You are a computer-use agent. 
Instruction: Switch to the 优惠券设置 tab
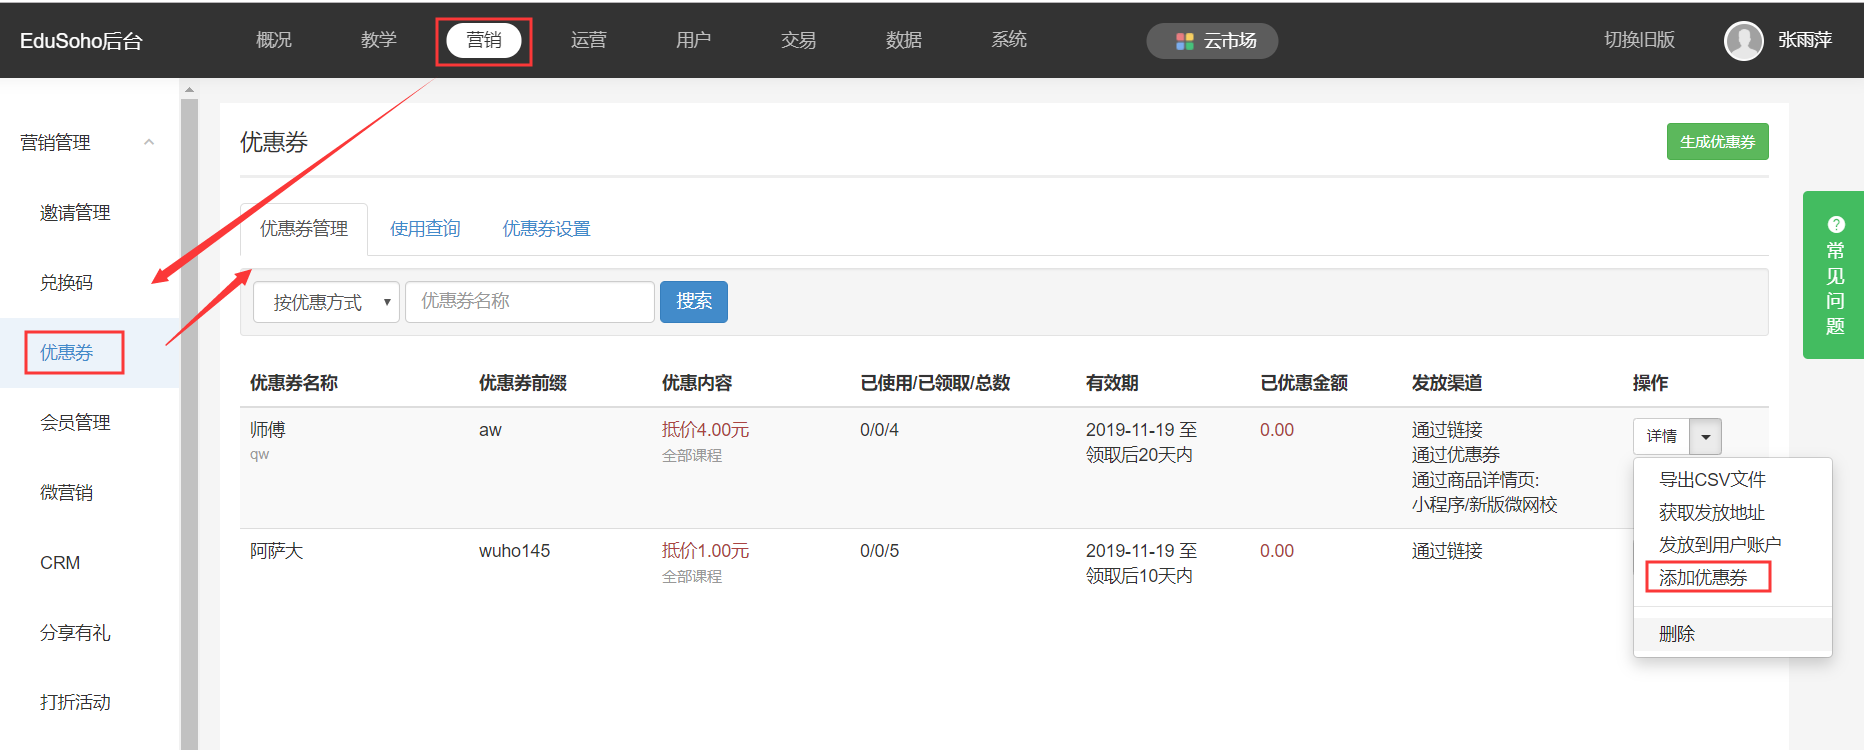pos(546,229)
